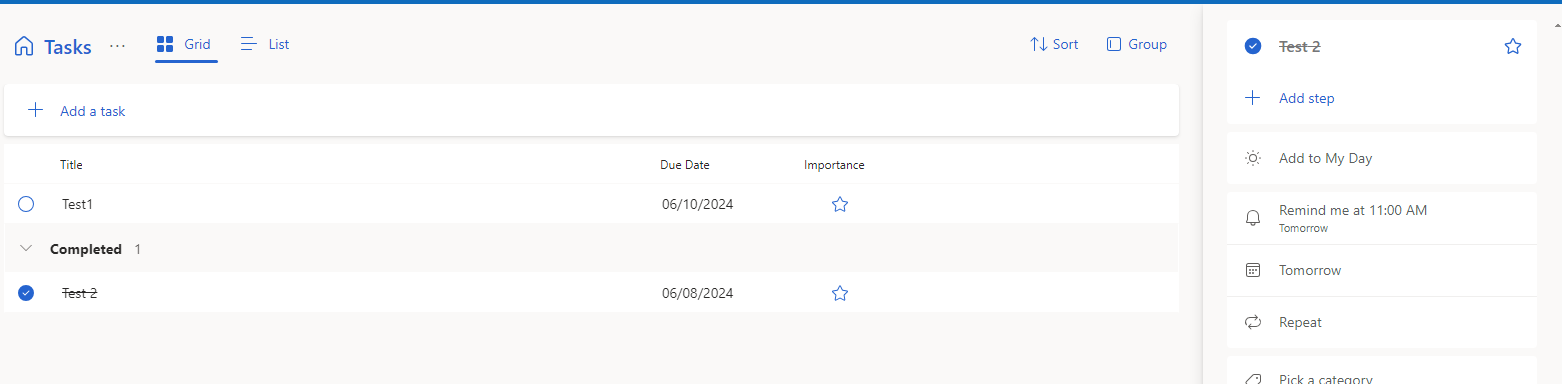Edit the Test 2 title in details panel
The height and width of the screenshot is (384, 1562).
click(x=1300, y=46)
